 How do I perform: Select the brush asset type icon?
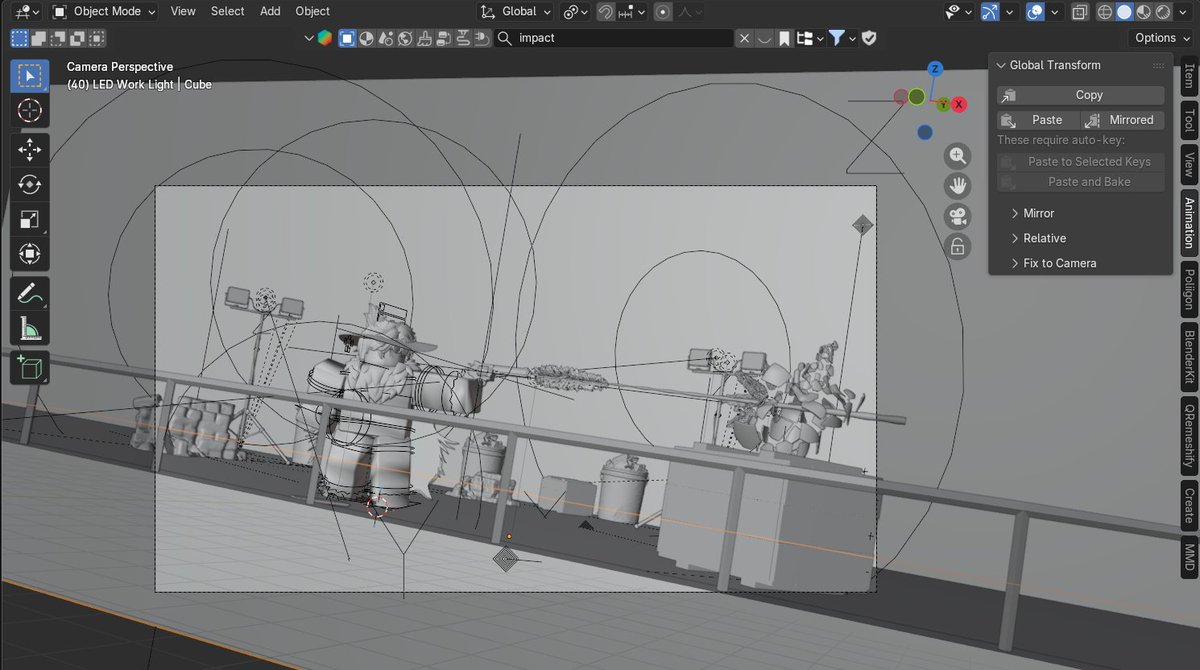point(424,38)
